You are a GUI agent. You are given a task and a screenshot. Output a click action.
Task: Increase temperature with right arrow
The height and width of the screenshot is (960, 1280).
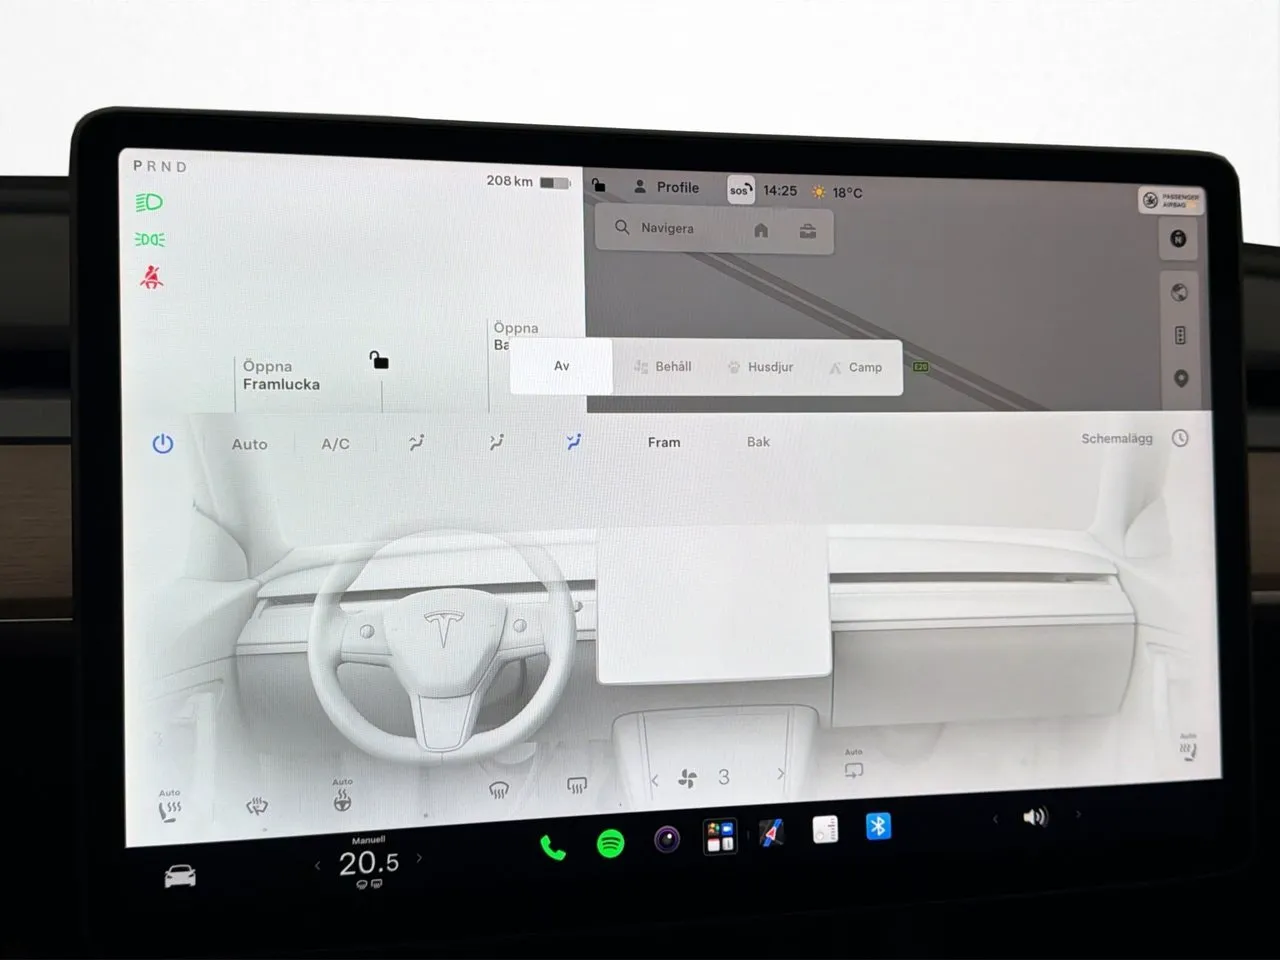419,858
